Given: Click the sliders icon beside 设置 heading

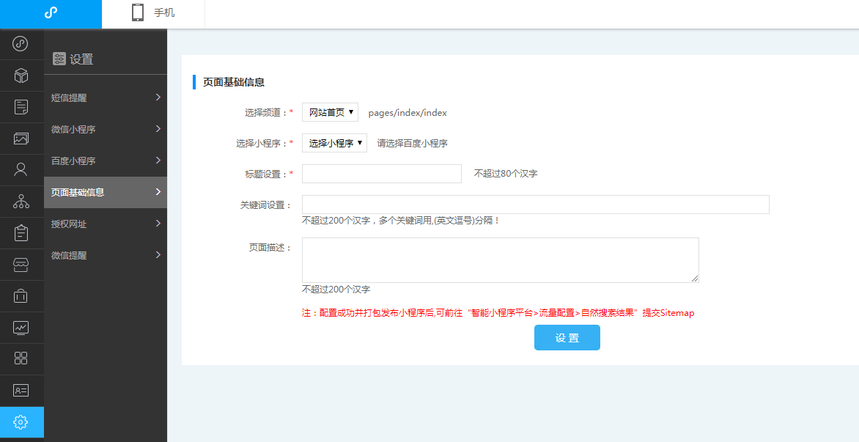Looking at the screenshot, I should click(x=59, y=59).
